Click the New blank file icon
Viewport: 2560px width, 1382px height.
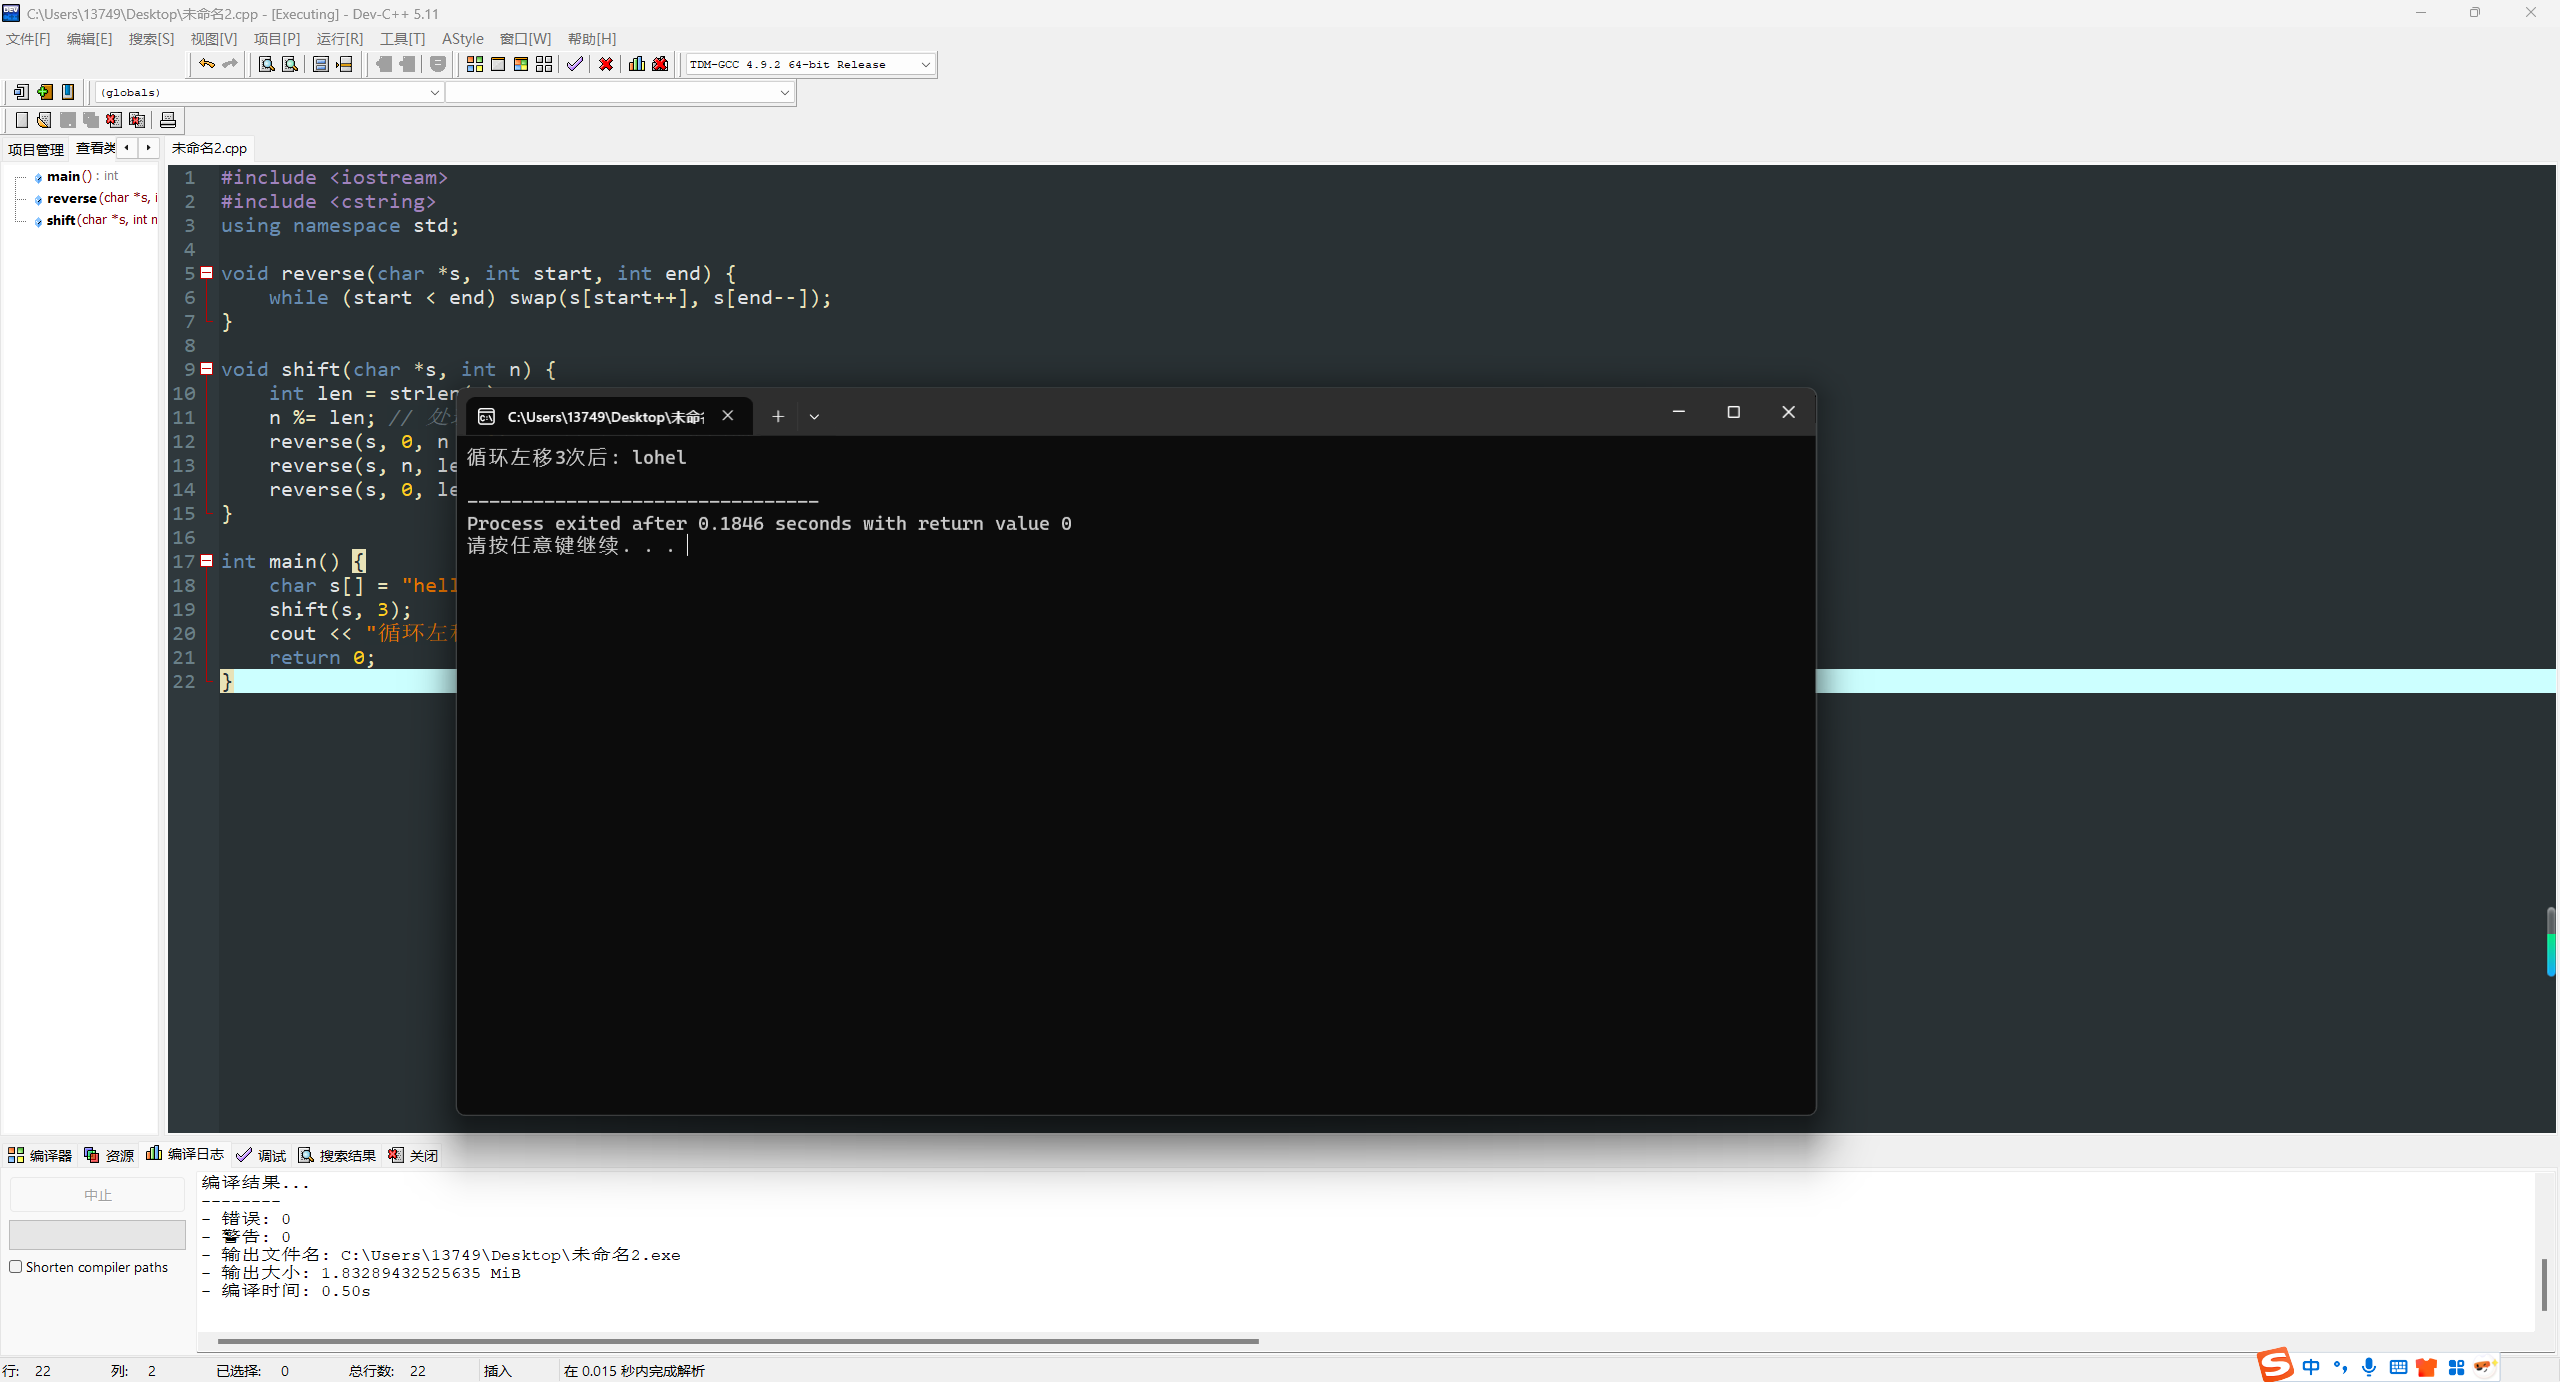(21, 120)
